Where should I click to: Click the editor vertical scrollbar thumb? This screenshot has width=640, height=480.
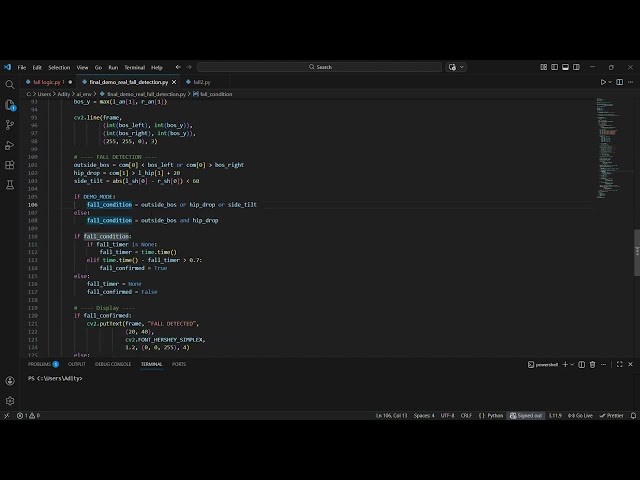pos(636,253)
